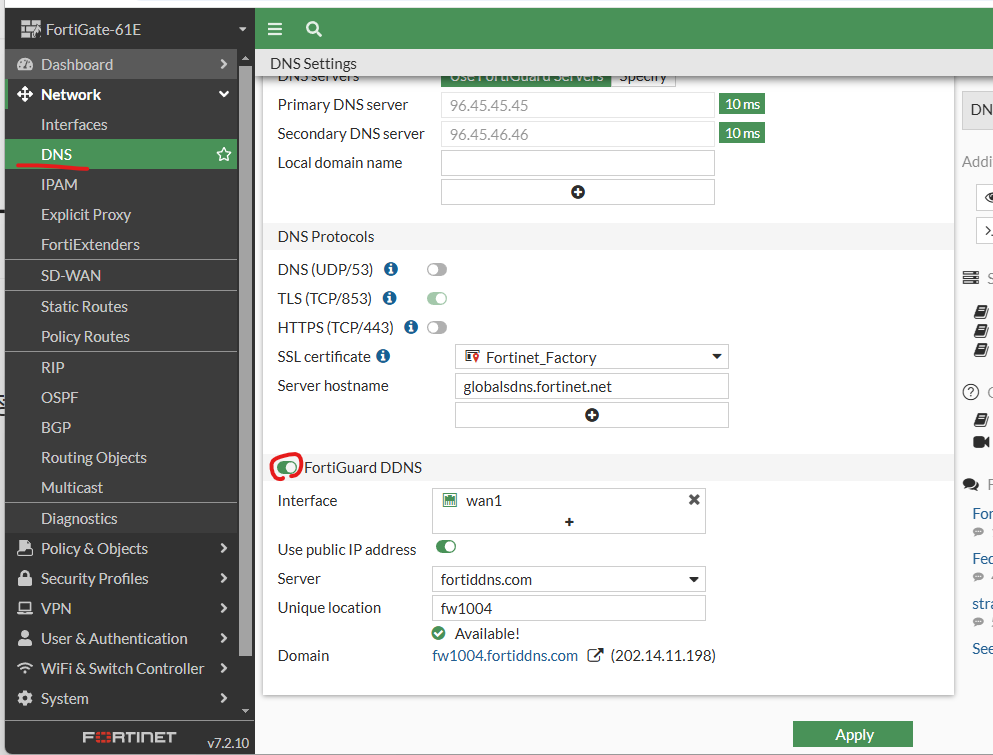
Task: Disable the FortiGuard DDNS switch
Action: pyautogui.click(x=287, y=467)
